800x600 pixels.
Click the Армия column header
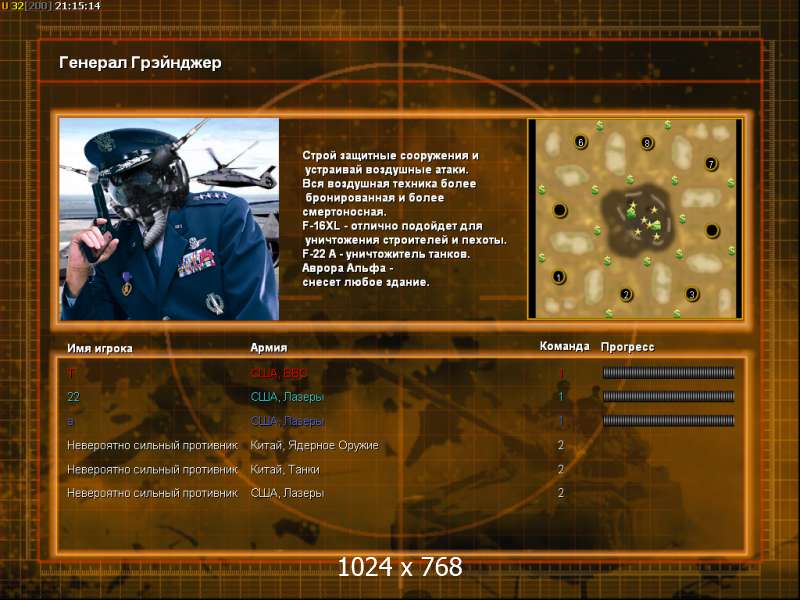269,347
